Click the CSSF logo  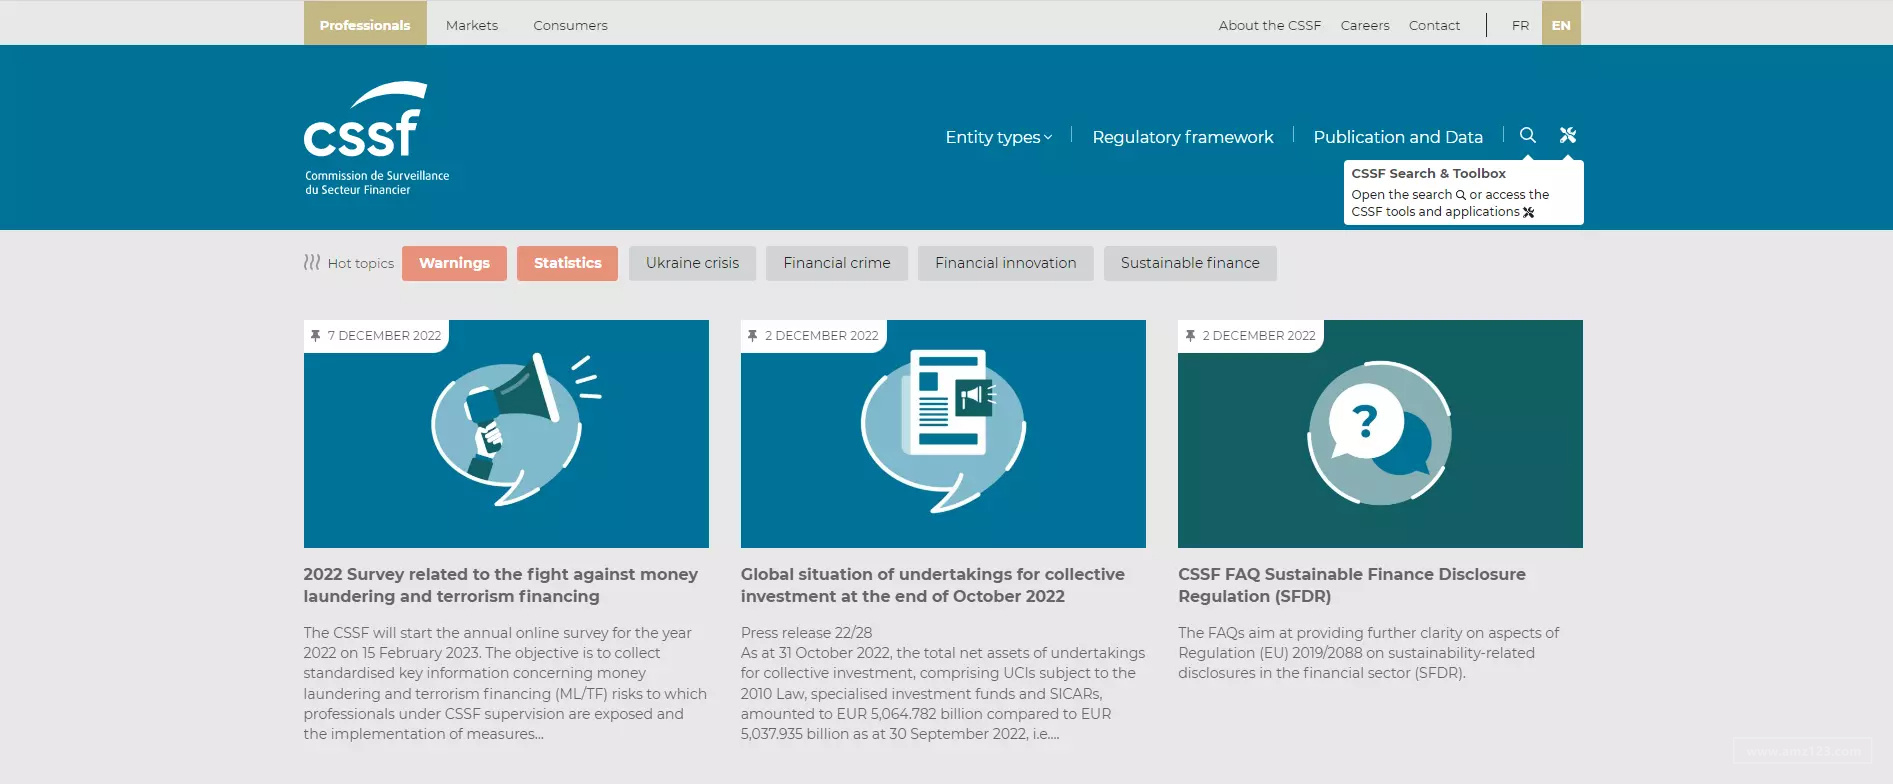tap(377, 138)
